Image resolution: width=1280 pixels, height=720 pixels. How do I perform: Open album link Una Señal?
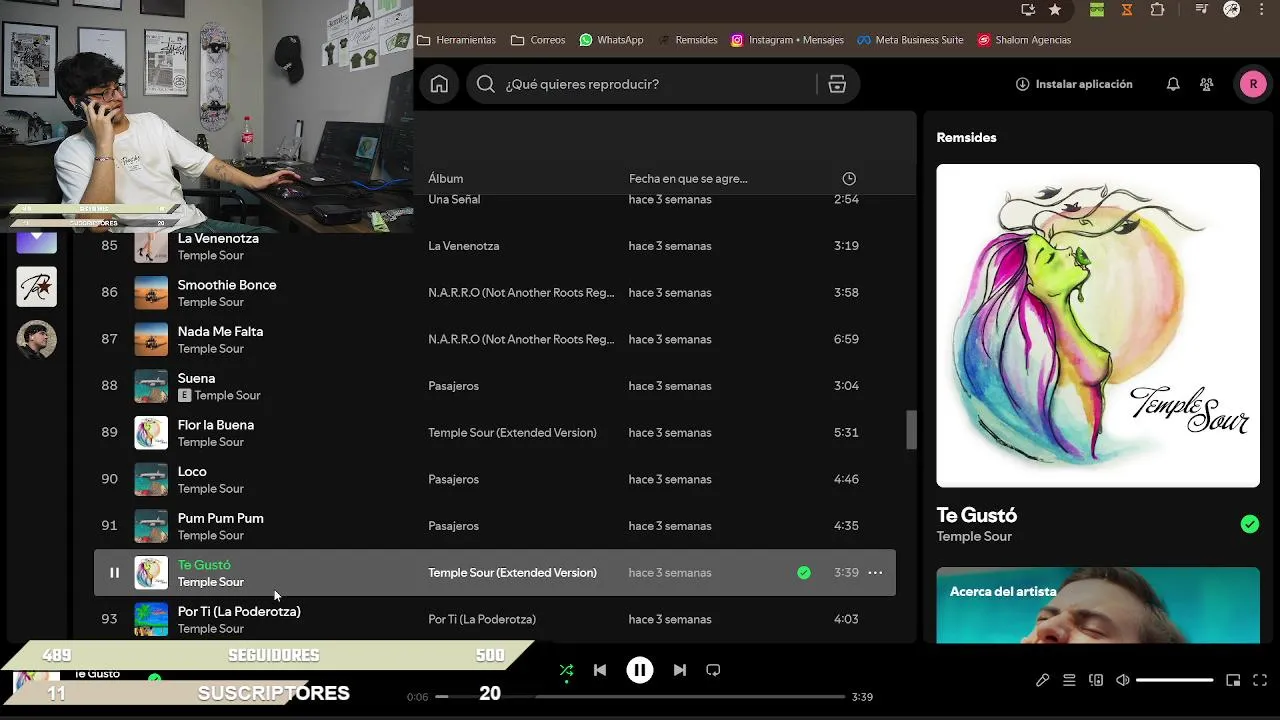coord(454,199)
